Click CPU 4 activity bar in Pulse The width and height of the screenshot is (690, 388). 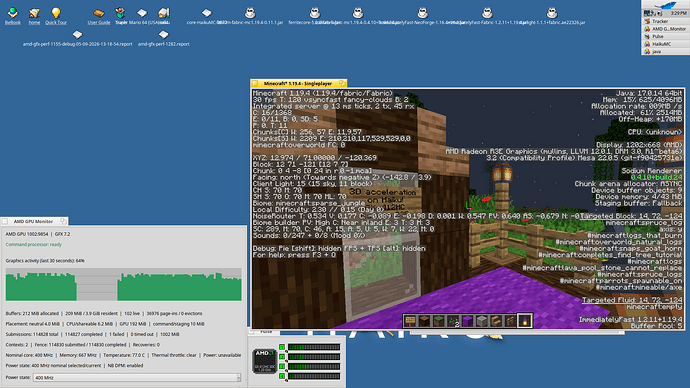[314, 376]
